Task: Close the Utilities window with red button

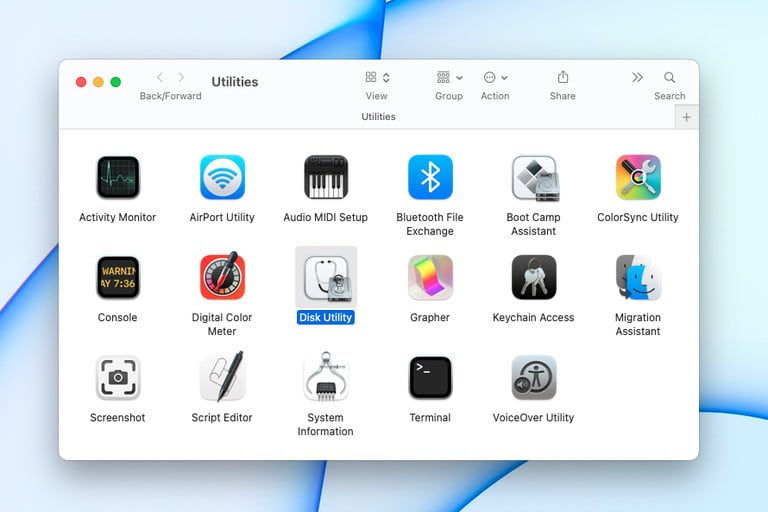Action: click(x=81, y=82)
